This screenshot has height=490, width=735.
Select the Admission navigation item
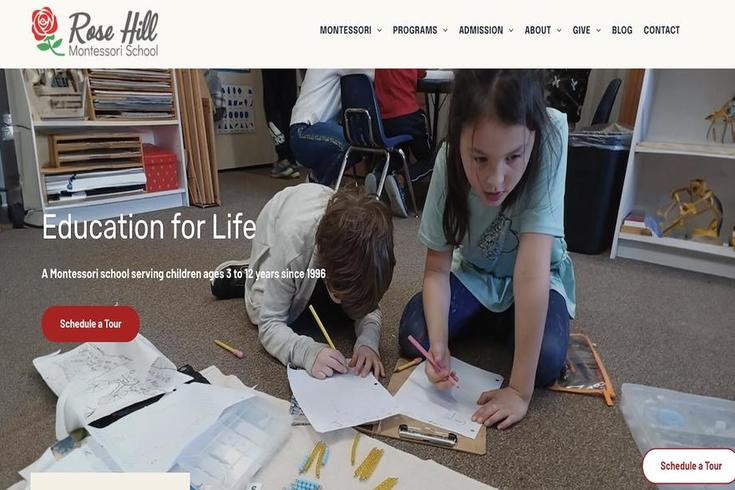[x=480, y=30]
